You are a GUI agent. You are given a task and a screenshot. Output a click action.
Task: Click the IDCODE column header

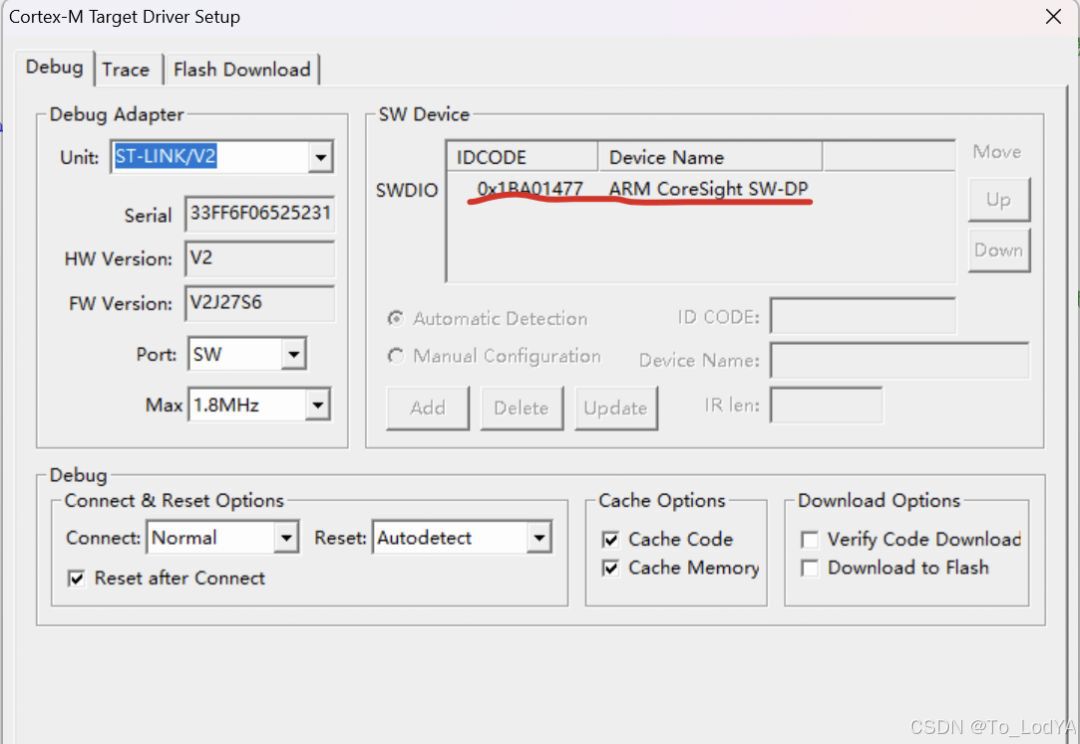[522, 157]
